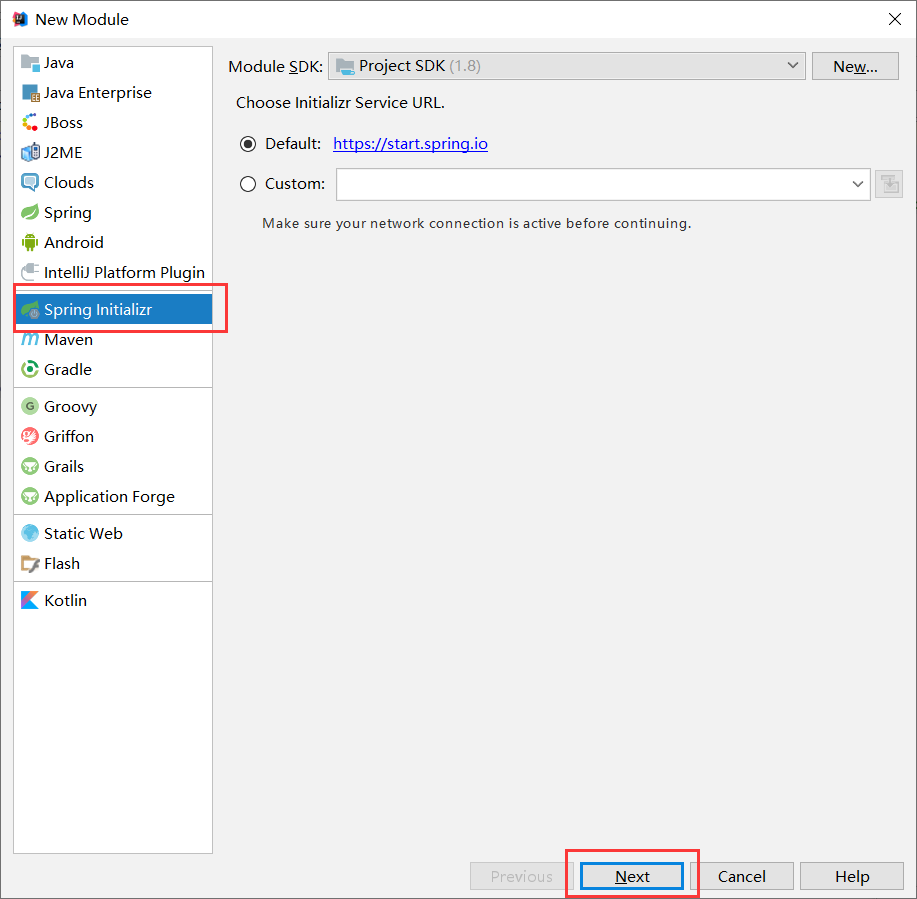Image resolution: width=917 pixels, height=899 pixels.
Task: Click the Gradle label text
Action: coord(68,370)
